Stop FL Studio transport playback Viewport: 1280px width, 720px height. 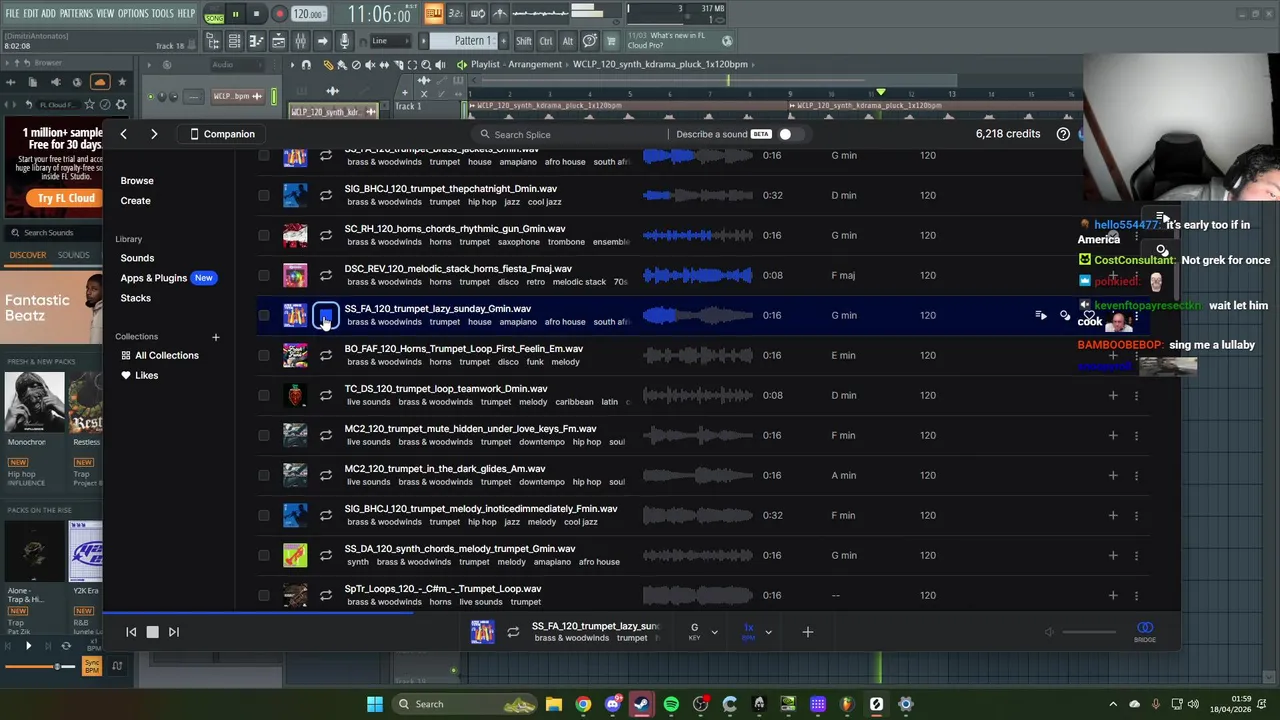256,15
